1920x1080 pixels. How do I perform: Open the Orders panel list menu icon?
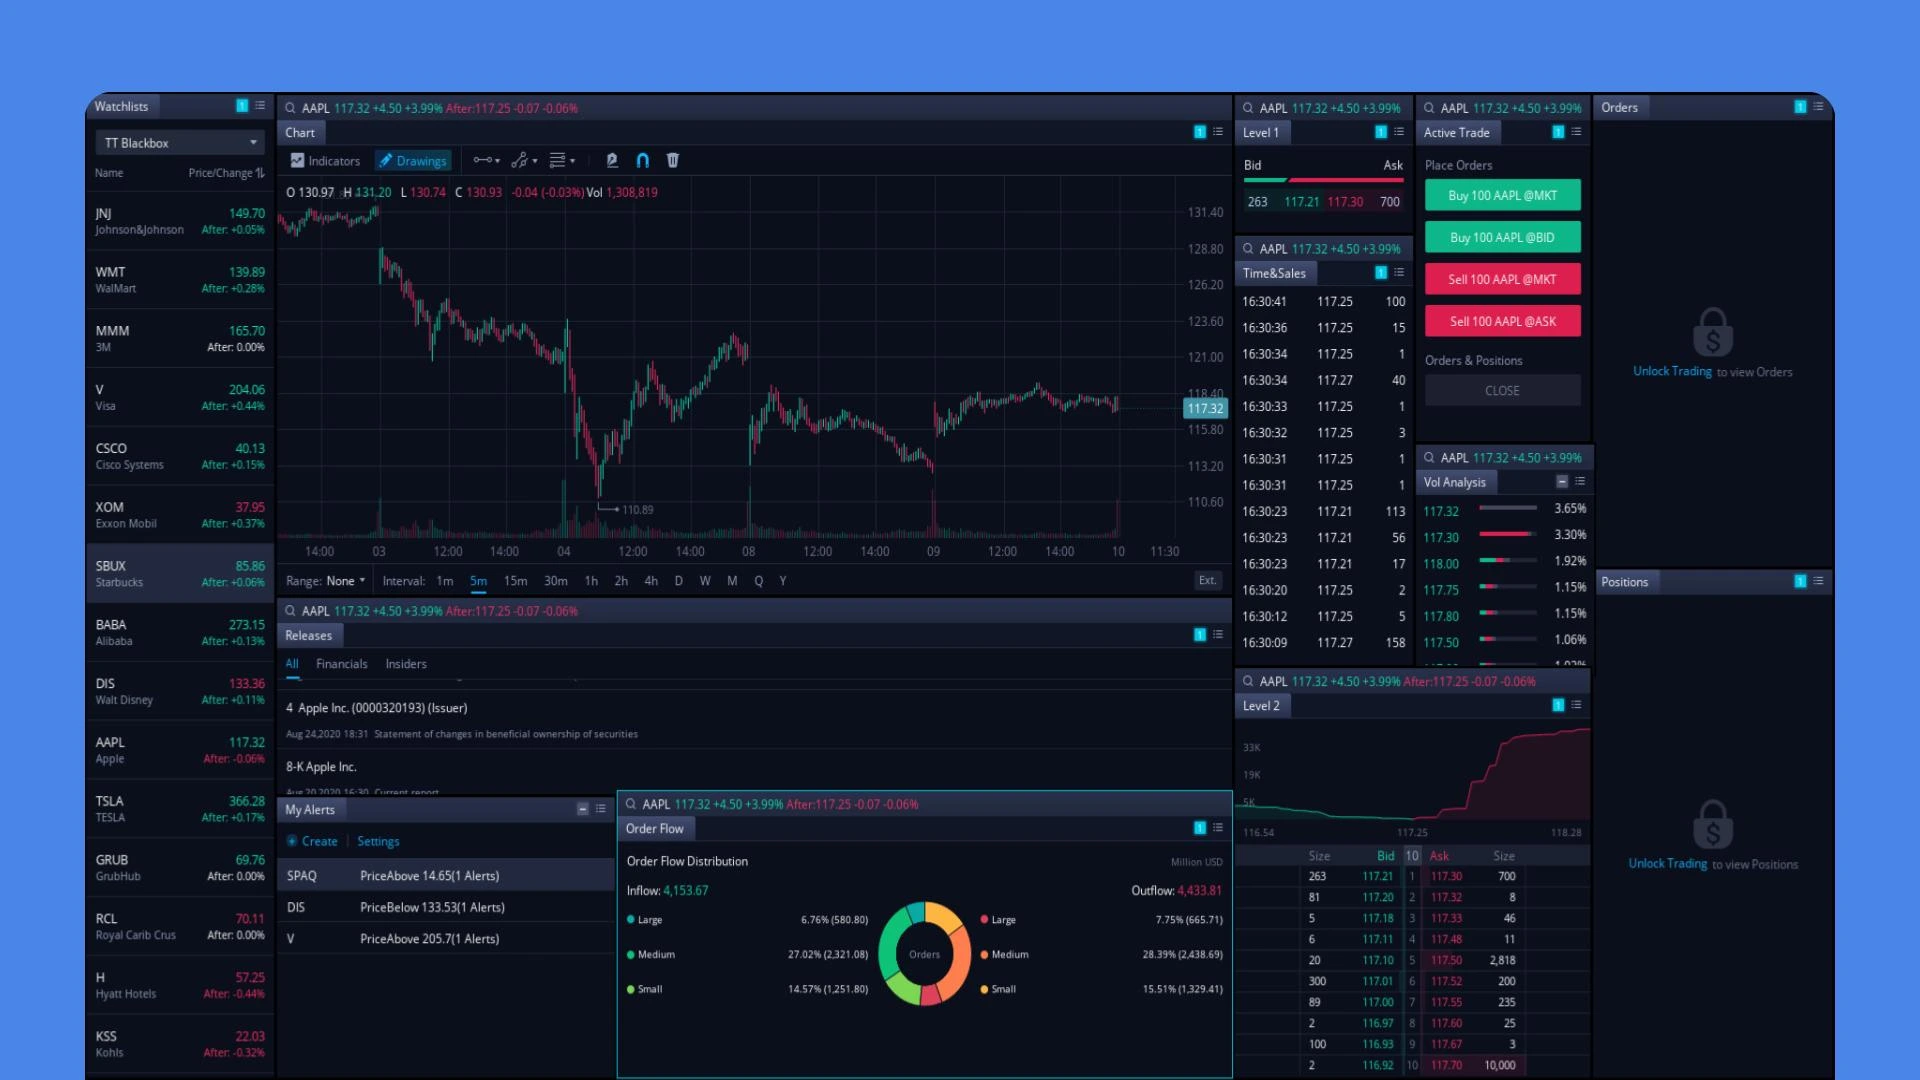click(x=1819, y=107)
